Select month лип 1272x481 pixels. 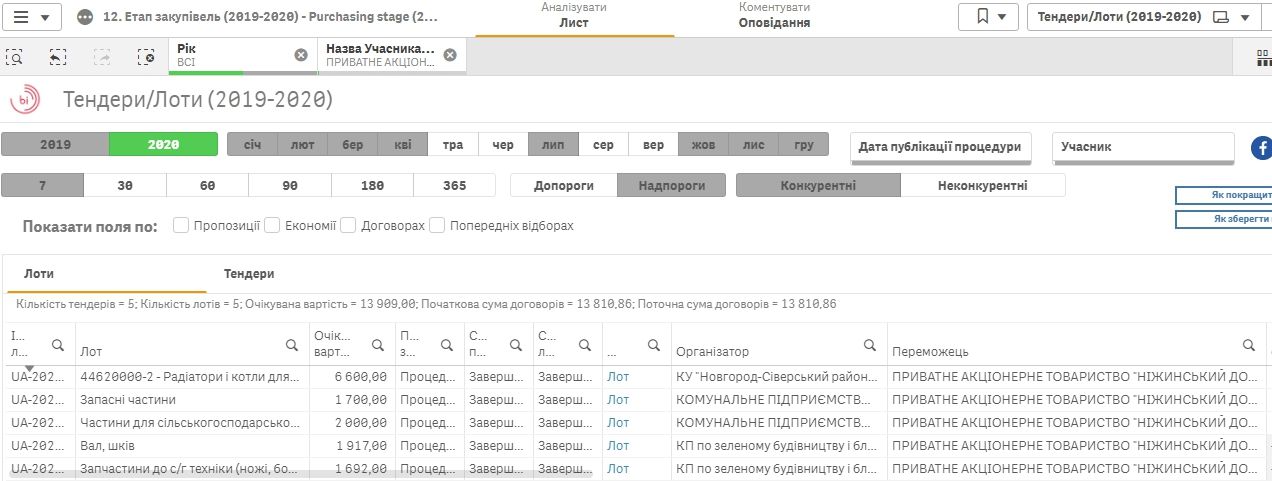click(553, 144)
